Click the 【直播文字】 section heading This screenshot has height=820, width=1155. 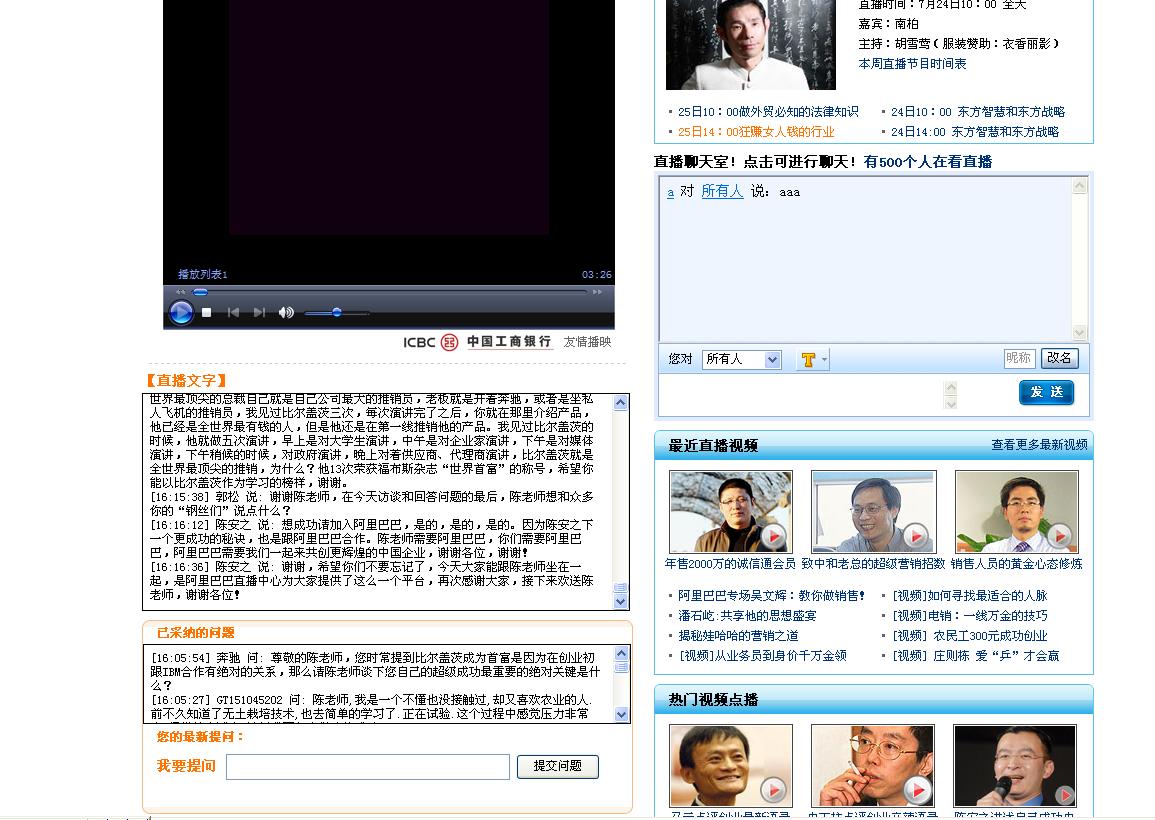tap(186, 380)
